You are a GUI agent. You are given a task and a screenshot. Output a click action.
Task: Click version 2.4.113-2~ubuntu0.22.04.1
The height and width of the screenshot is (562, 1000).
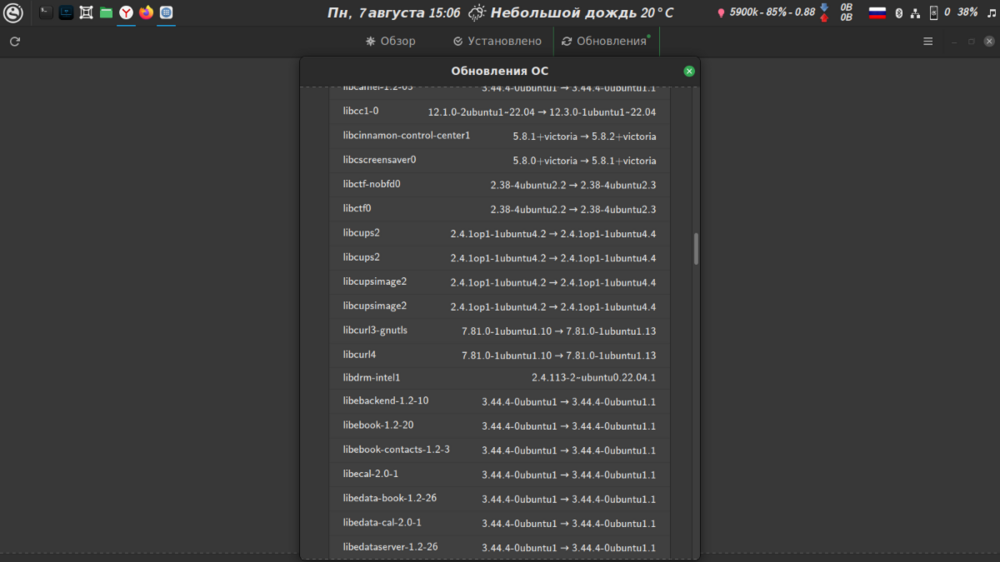pyautogui.click(x=594, y=378)
